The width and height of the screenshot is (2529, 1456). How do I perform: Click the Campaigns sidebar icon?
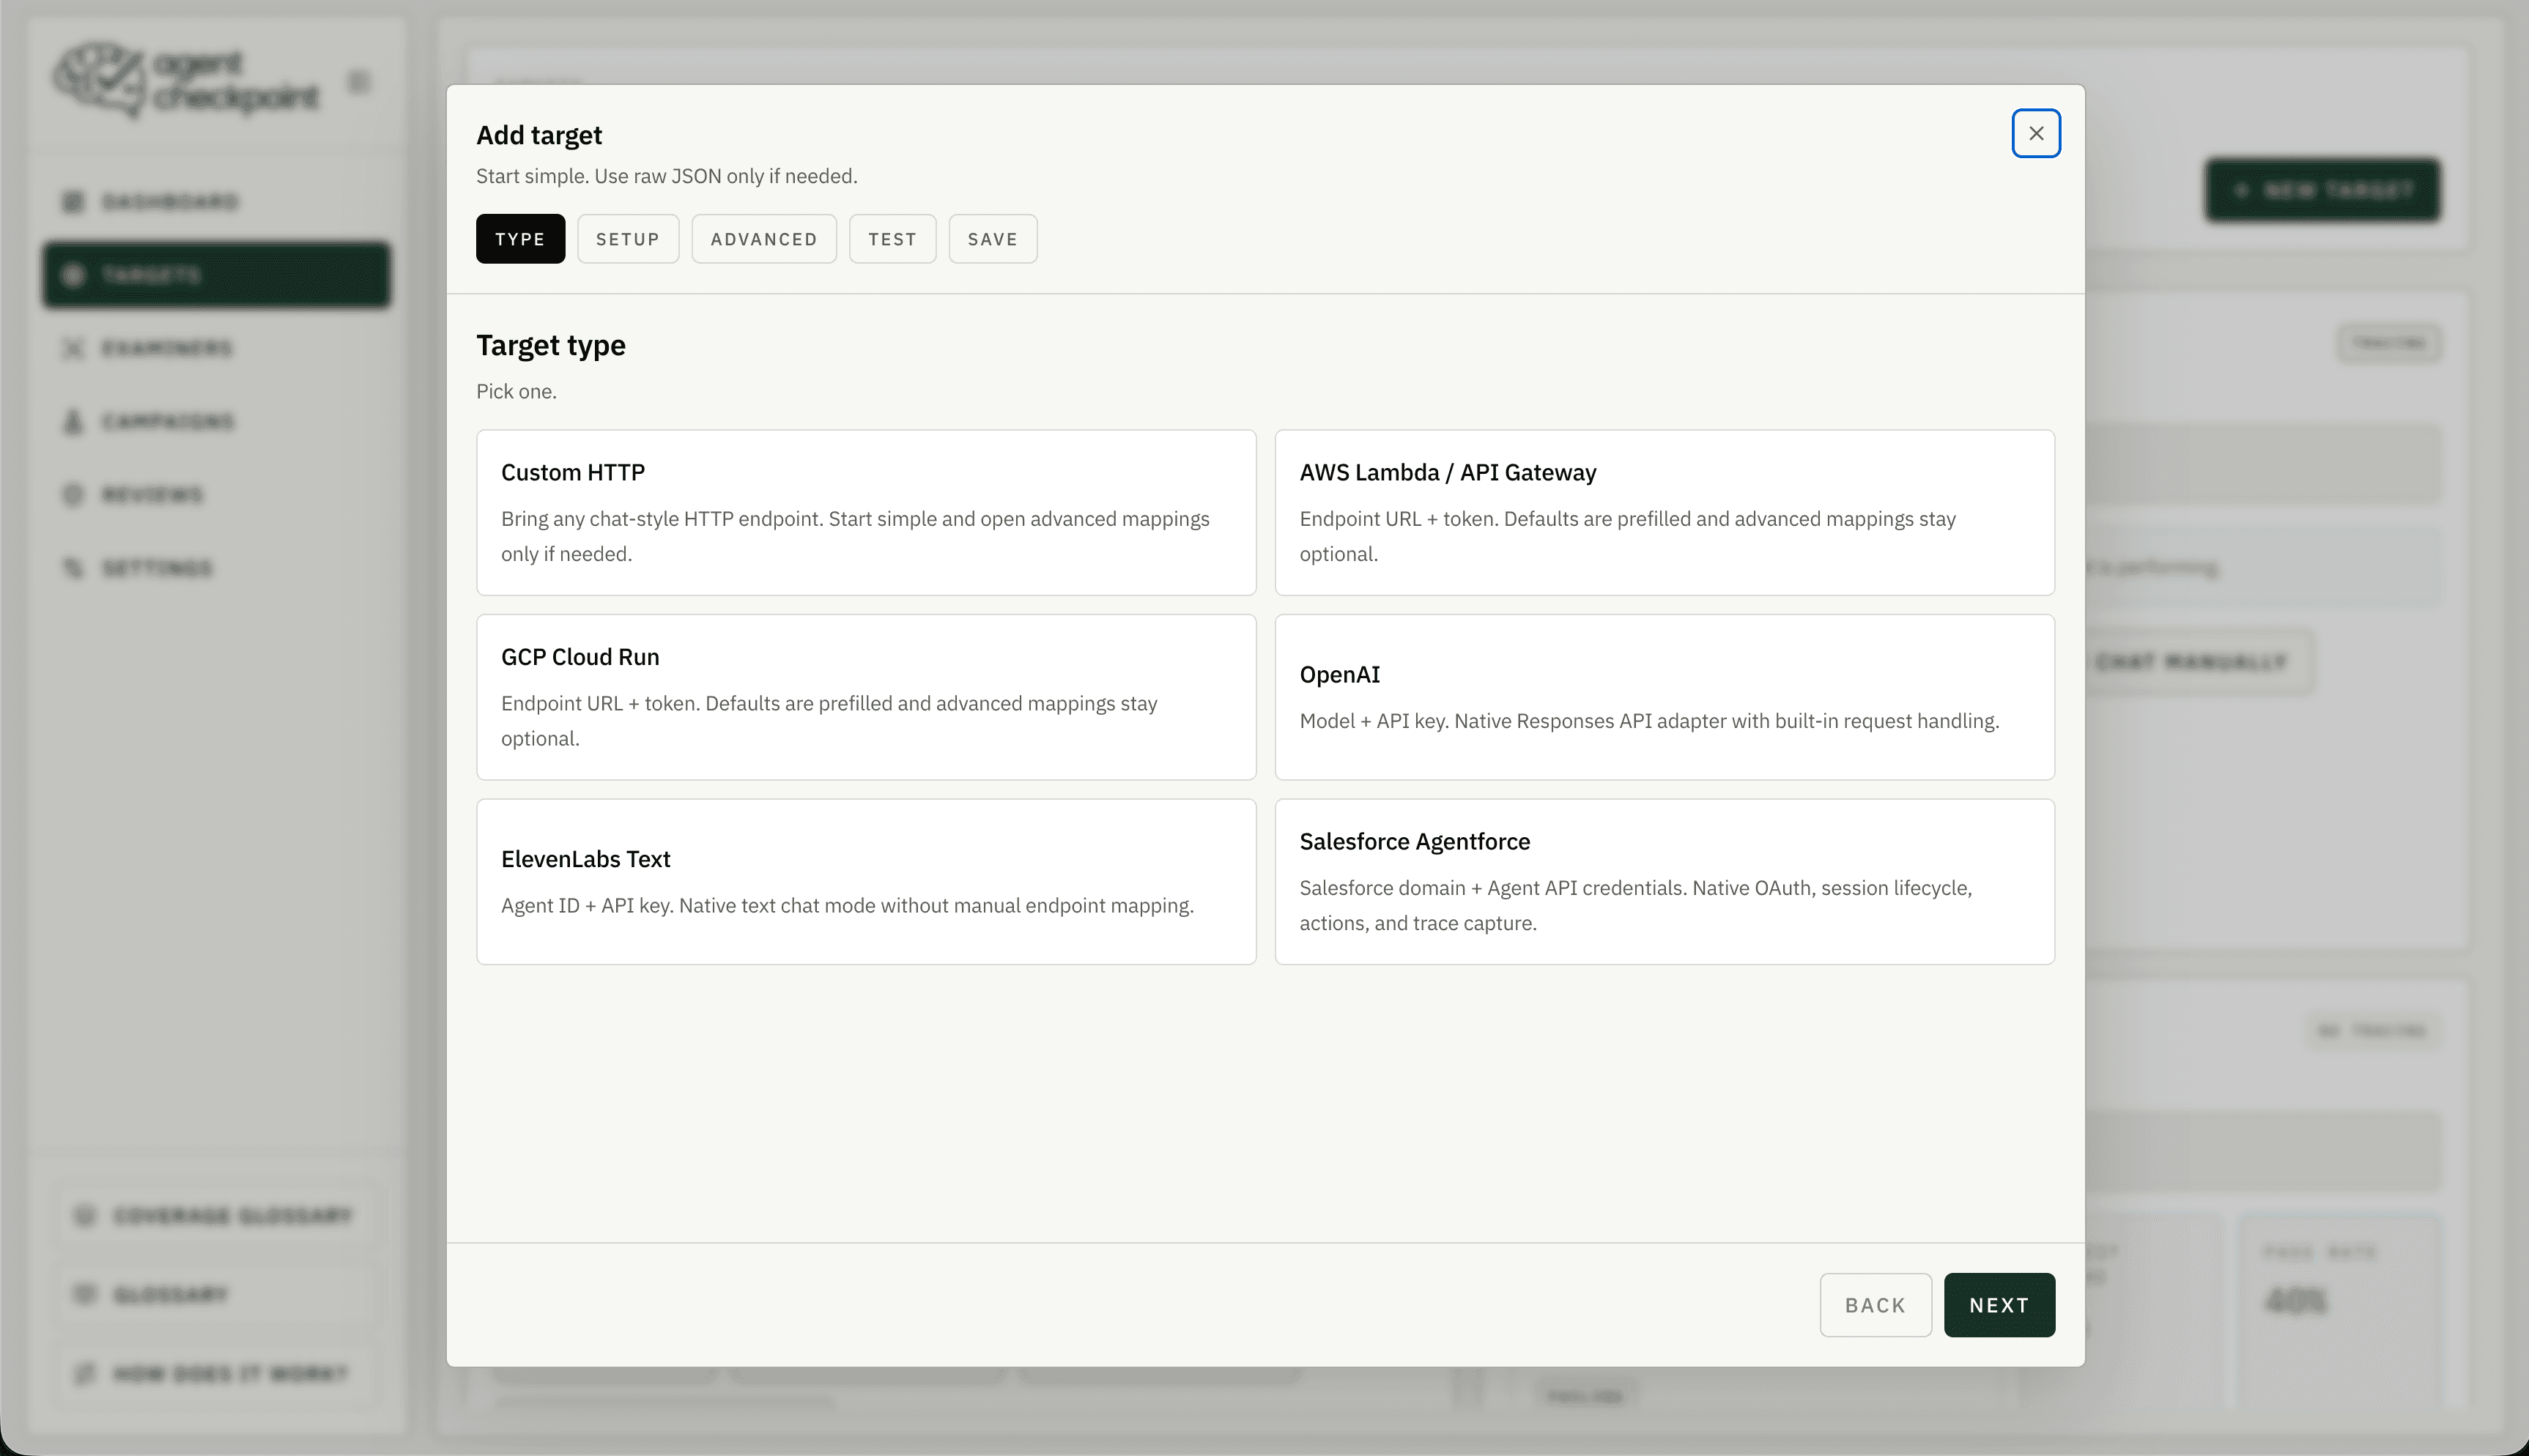click(x=73, y=421)
